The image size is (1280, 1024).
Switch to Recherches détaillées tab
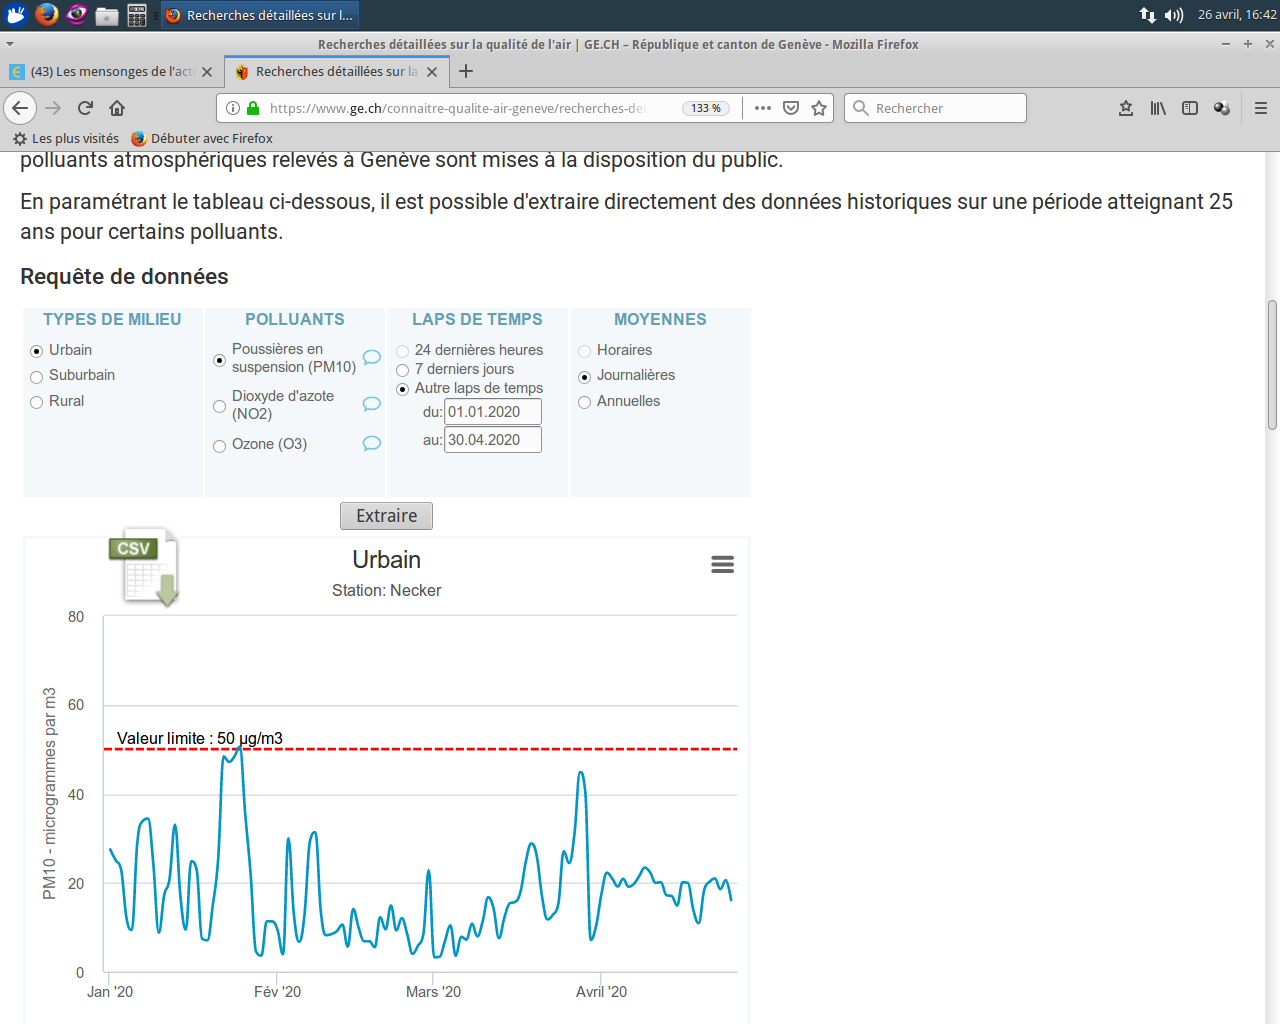click(336, 72)
